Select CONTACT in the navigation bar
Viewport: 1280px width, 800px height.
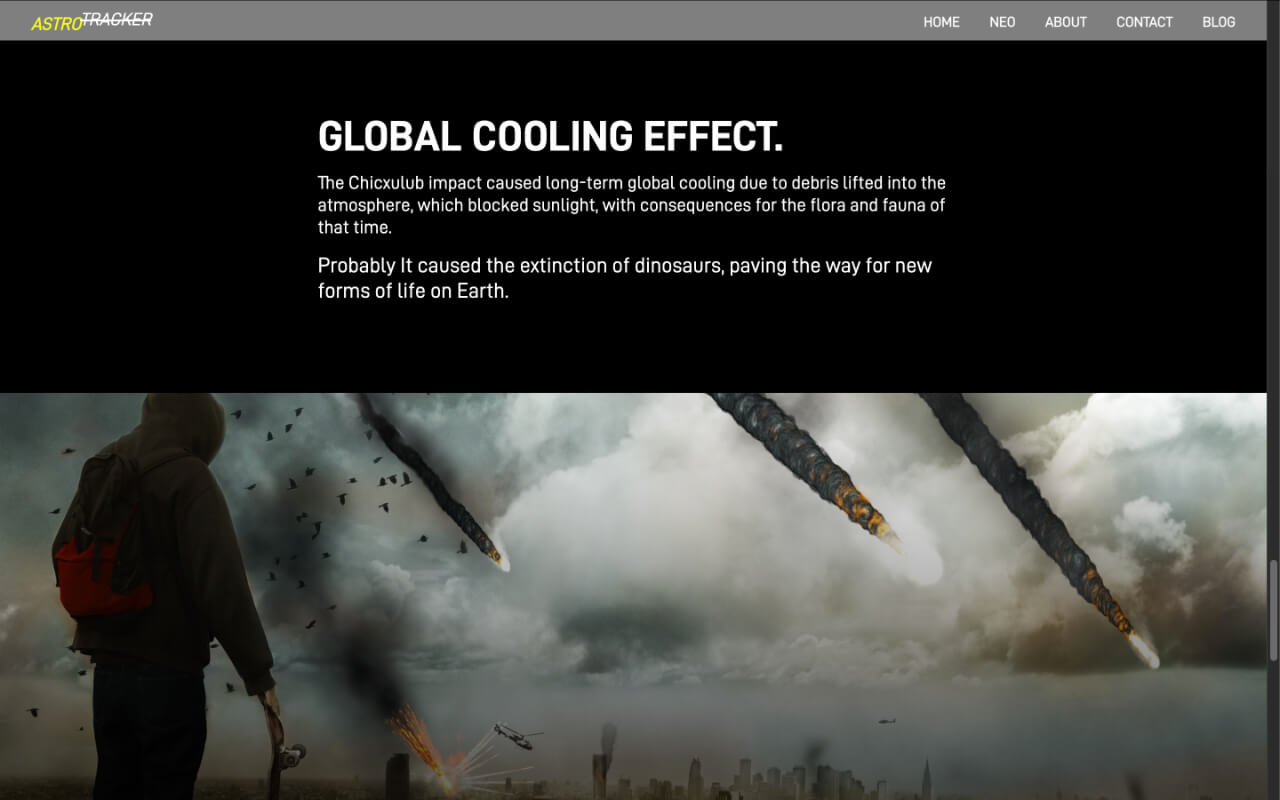click(1144, 22)
